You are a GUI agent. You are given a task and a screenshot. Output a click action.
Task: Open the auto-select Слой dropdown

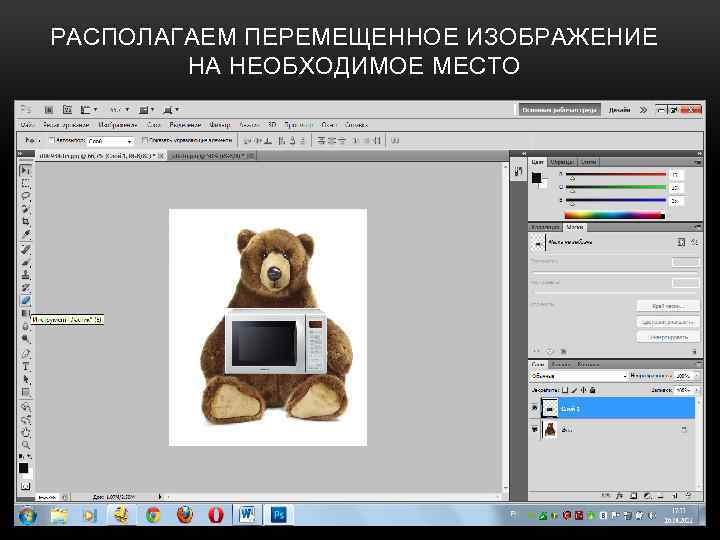click(x=110, y=141)
